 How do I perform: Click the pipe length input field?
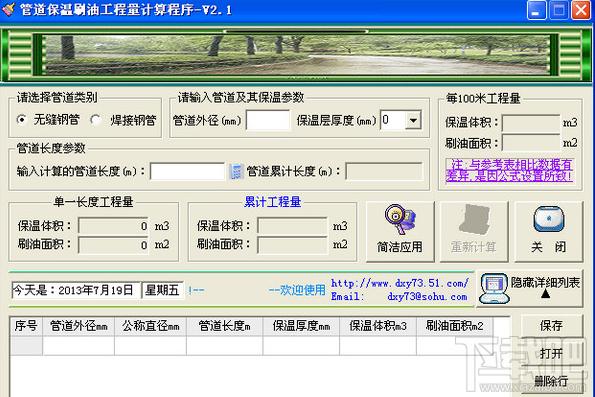pyautogui.click(x=187, y=172)
